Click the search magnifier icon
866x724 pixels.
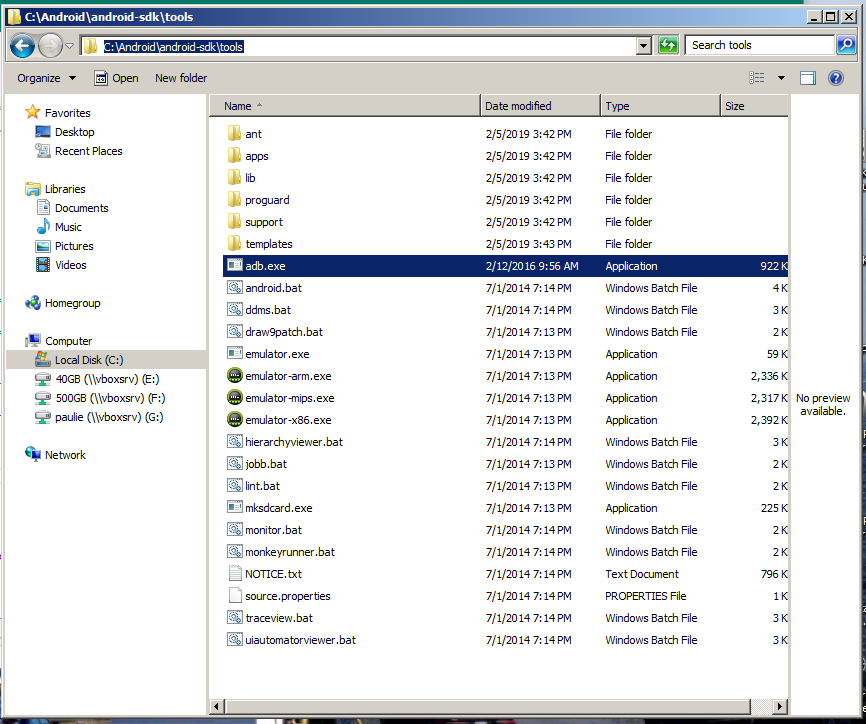(x=846, y=45)
